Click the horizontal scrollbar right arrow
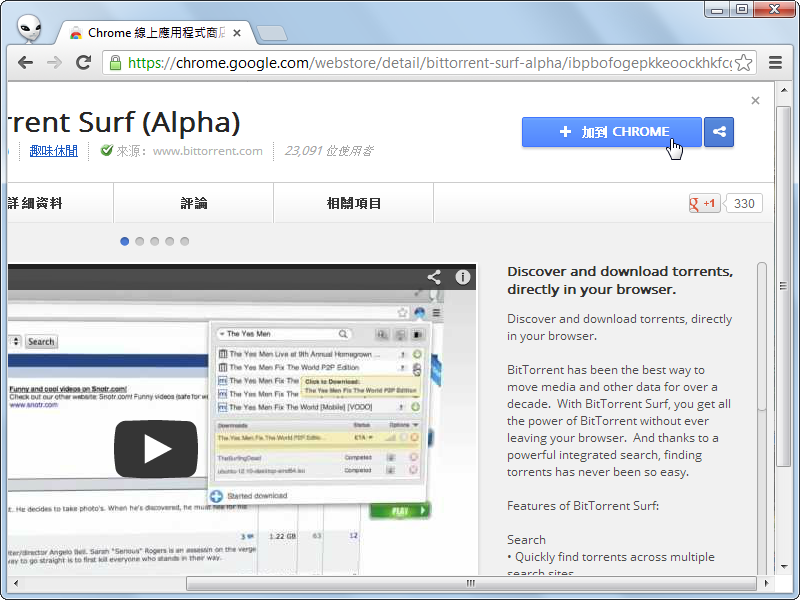This screenshot has height=600, width=800. point(766,583)
